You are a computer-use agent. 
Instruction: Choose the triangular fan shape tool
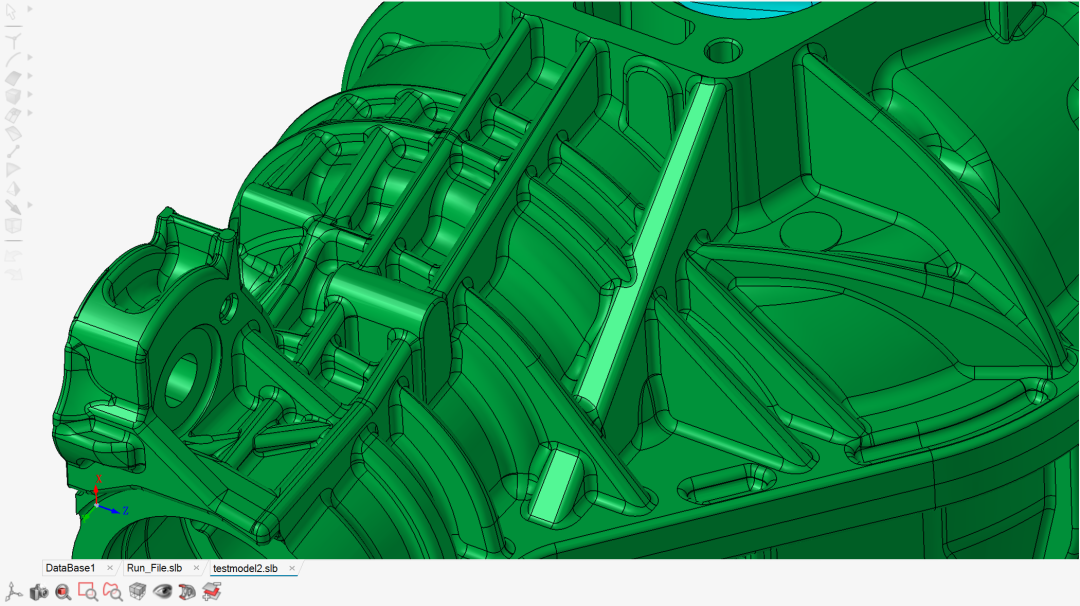[x=13, y=170]
